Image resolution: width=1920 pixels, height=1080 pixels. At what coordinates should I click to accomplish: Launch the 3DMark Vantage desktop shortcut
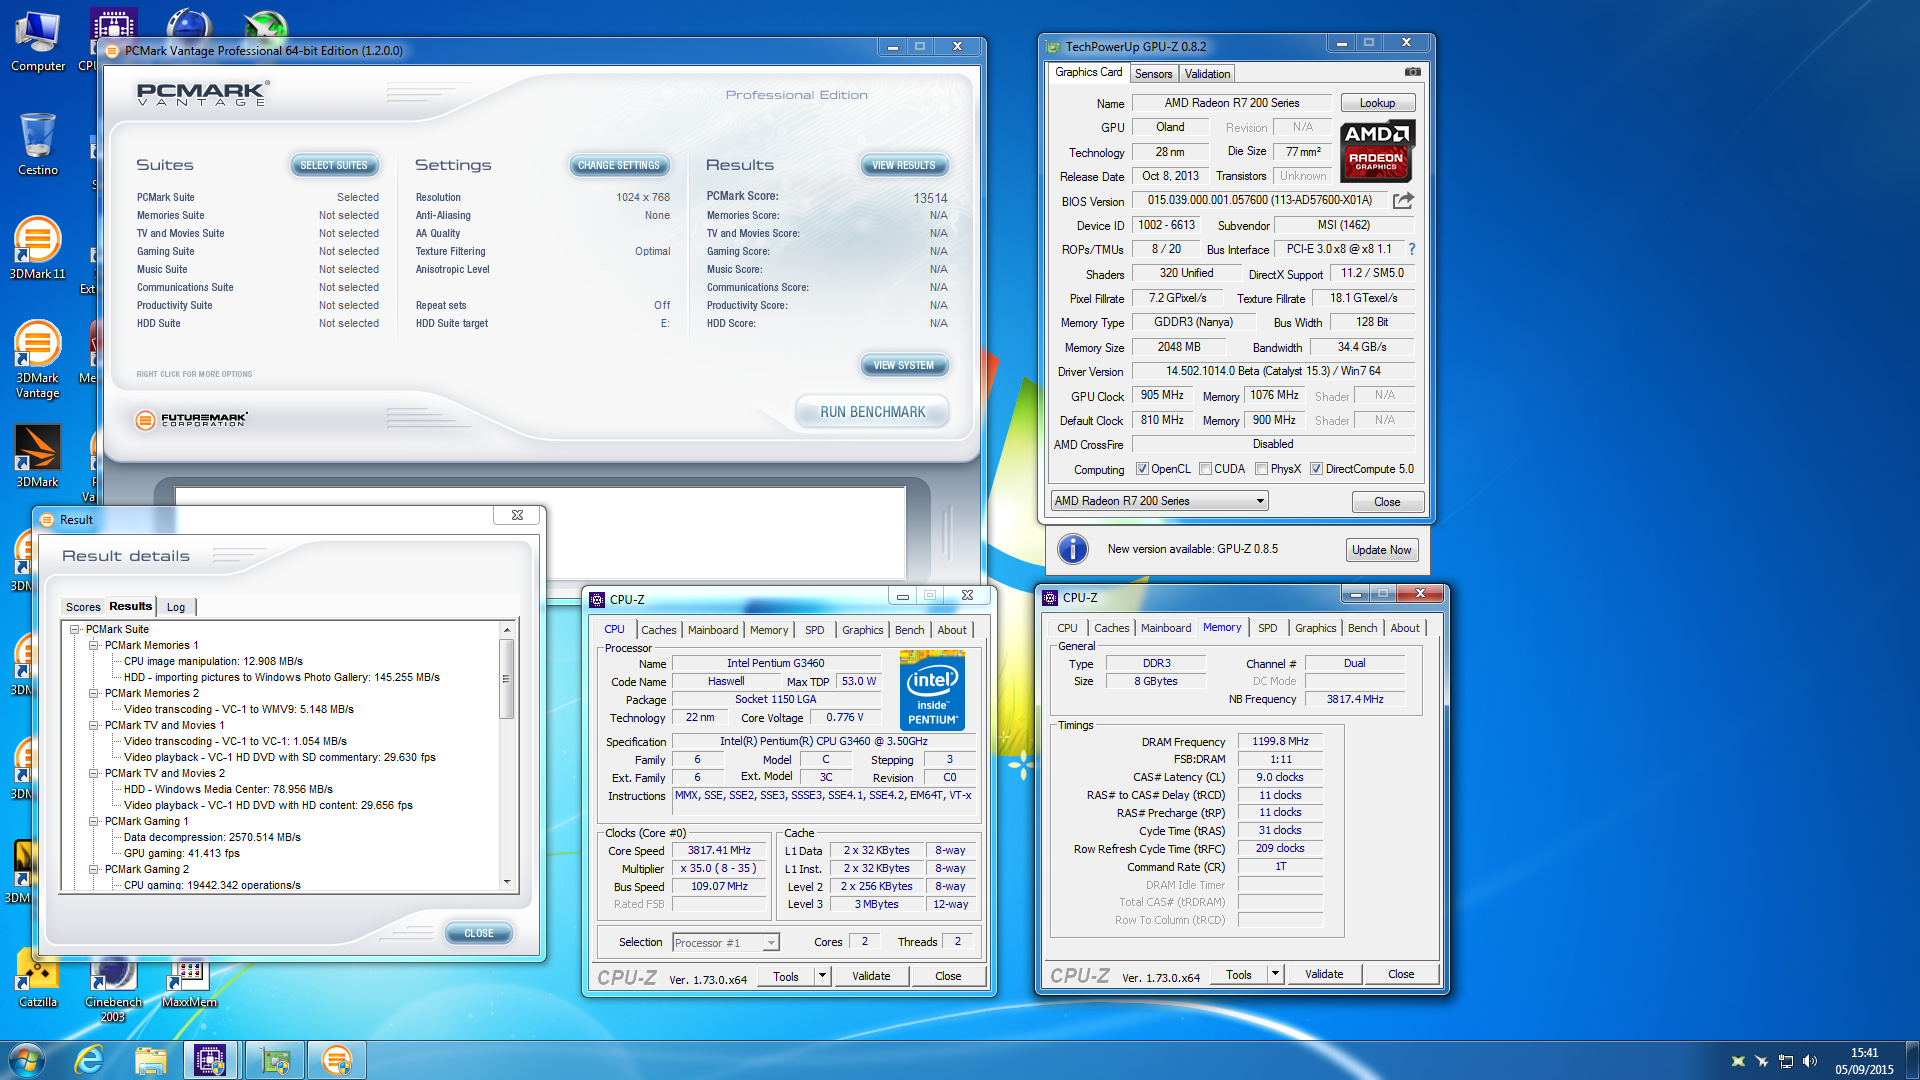pyautogui.click(x=37, y=359)
